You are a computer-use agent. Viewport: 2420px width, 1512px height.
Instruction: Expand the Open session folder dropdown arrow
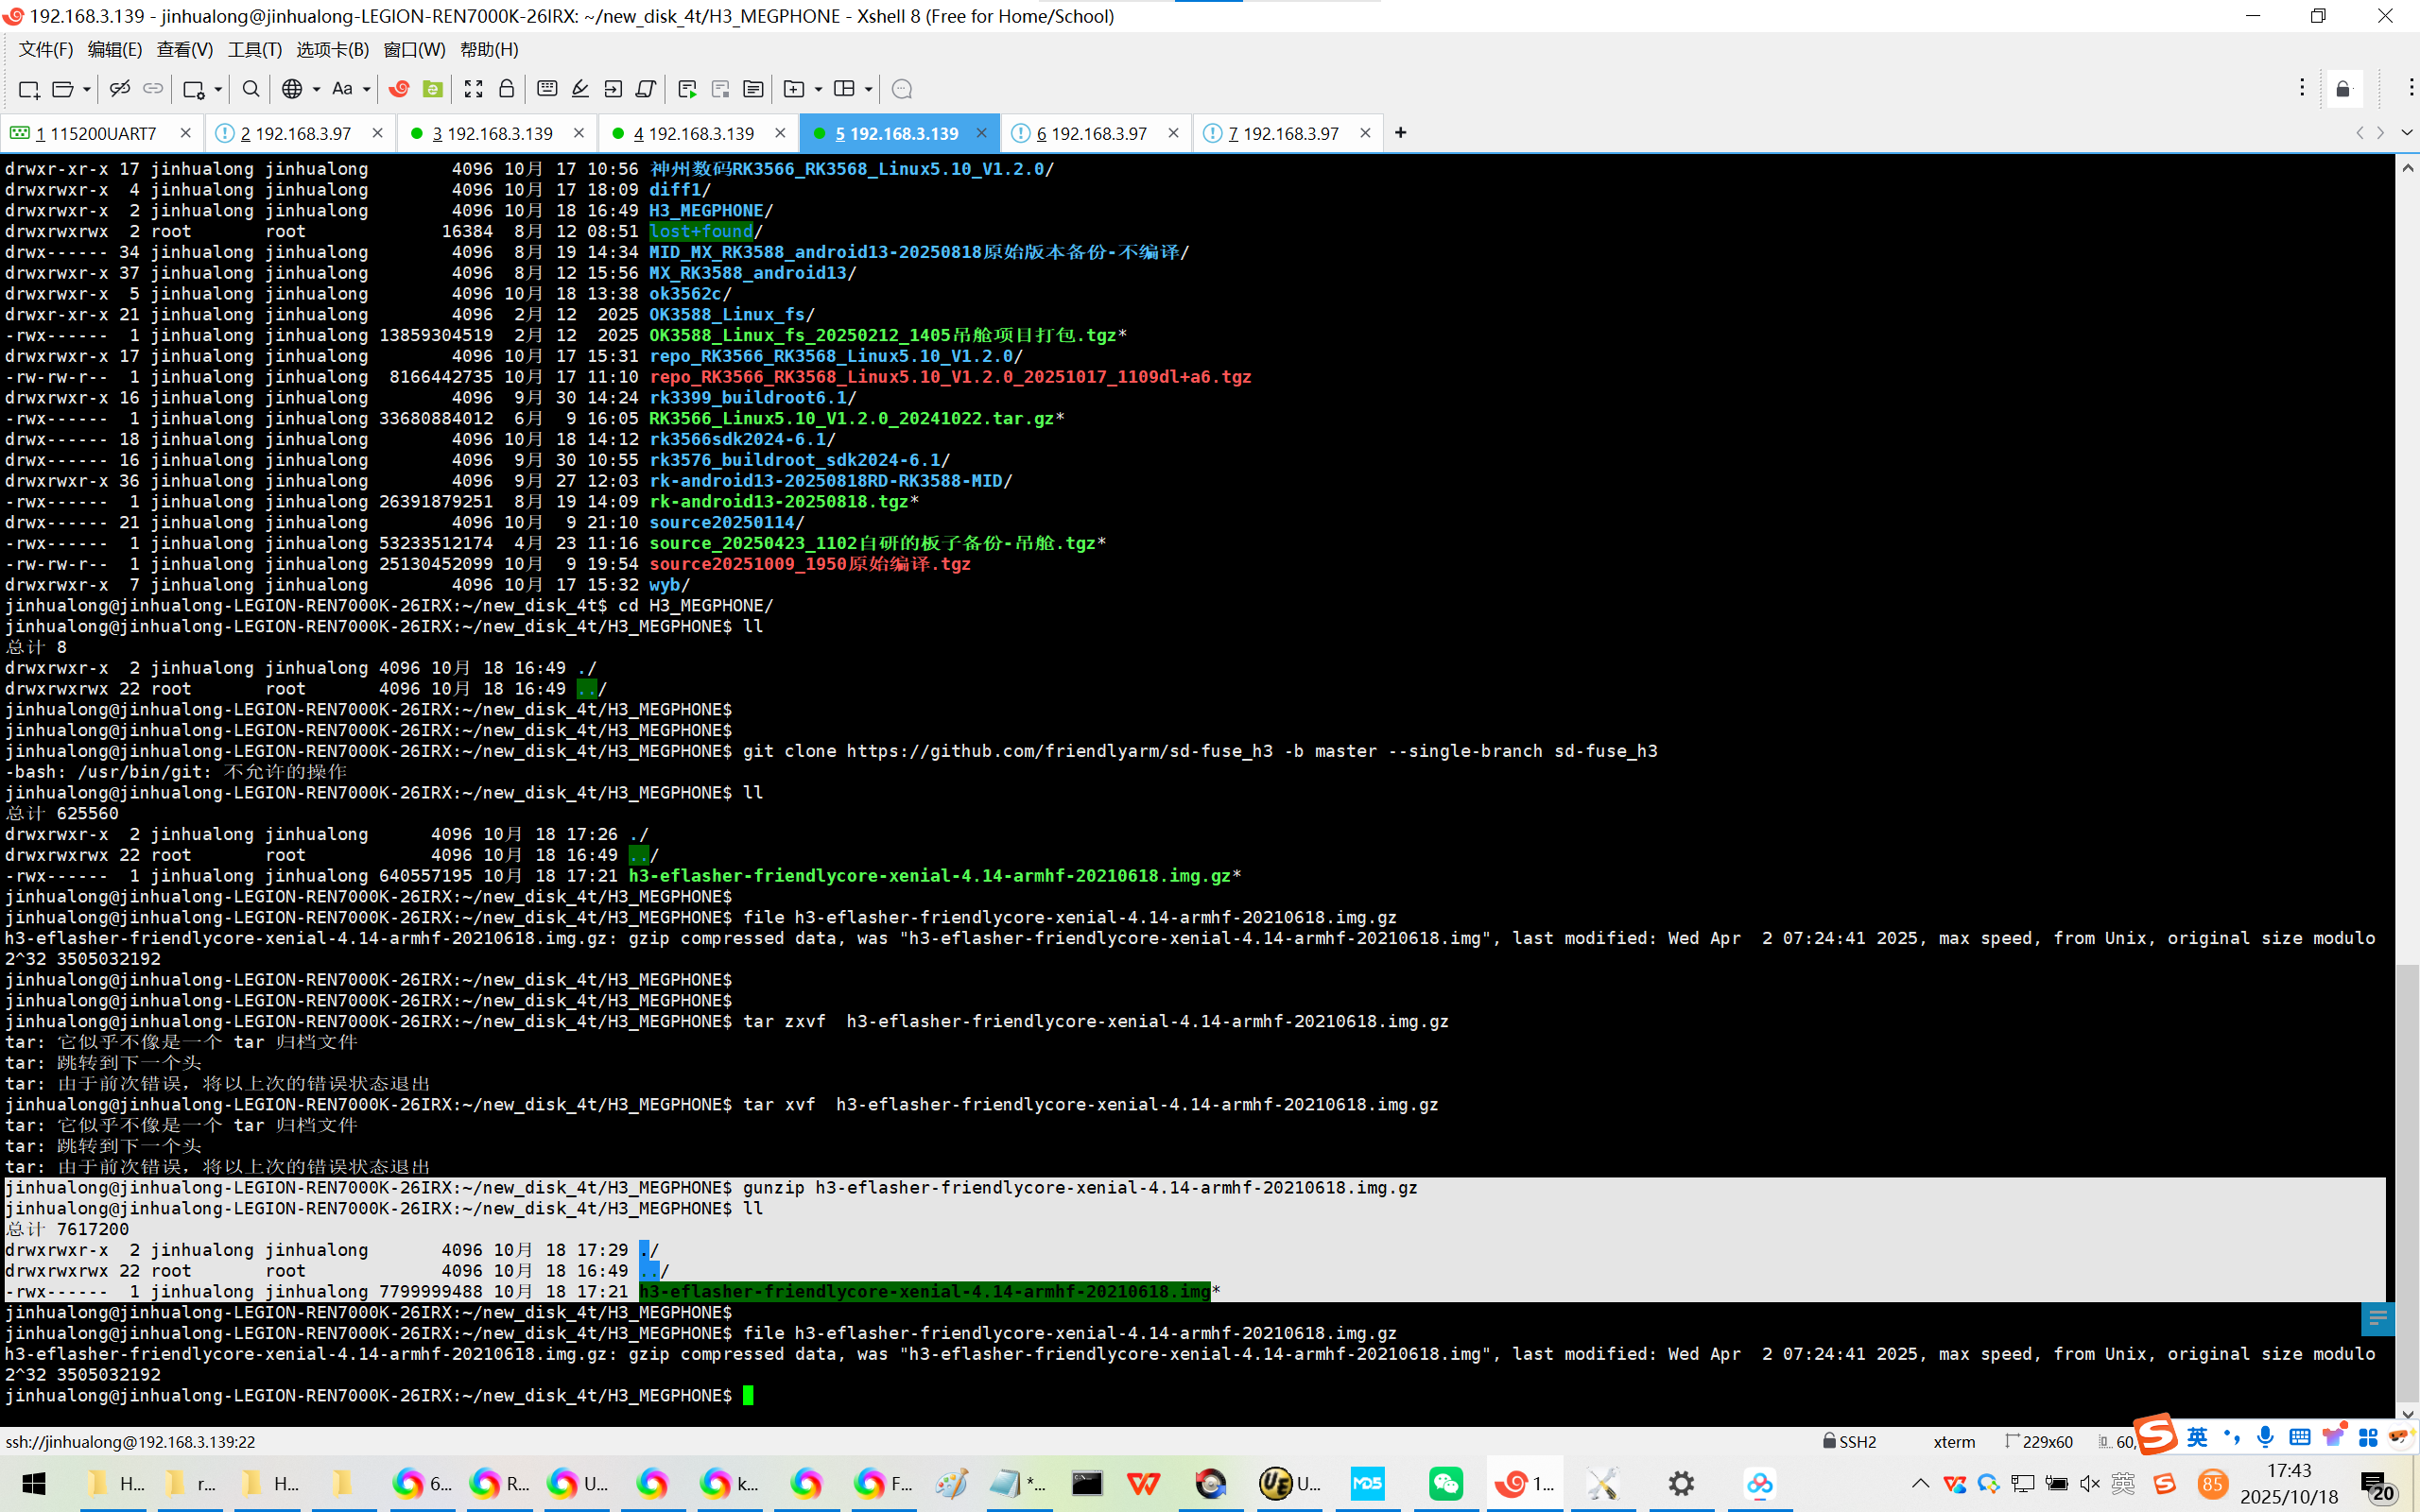pyautogui.click(x=87, y=89)
